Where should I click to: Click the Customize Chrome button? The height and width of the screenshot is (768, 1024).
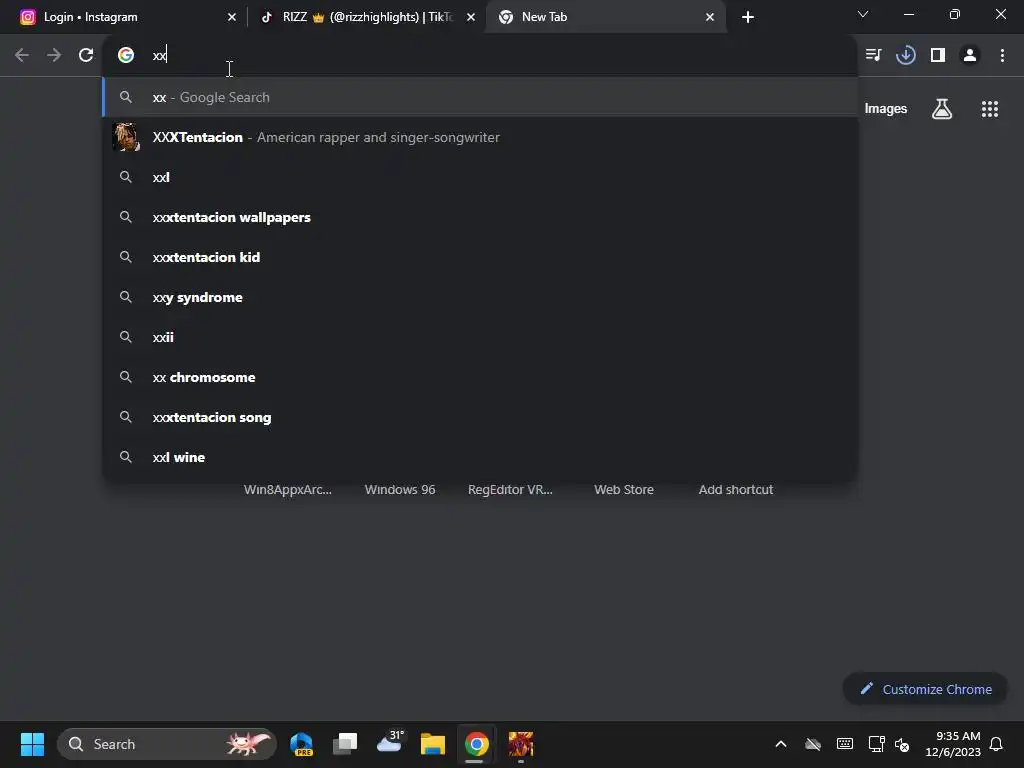[925, 689]
